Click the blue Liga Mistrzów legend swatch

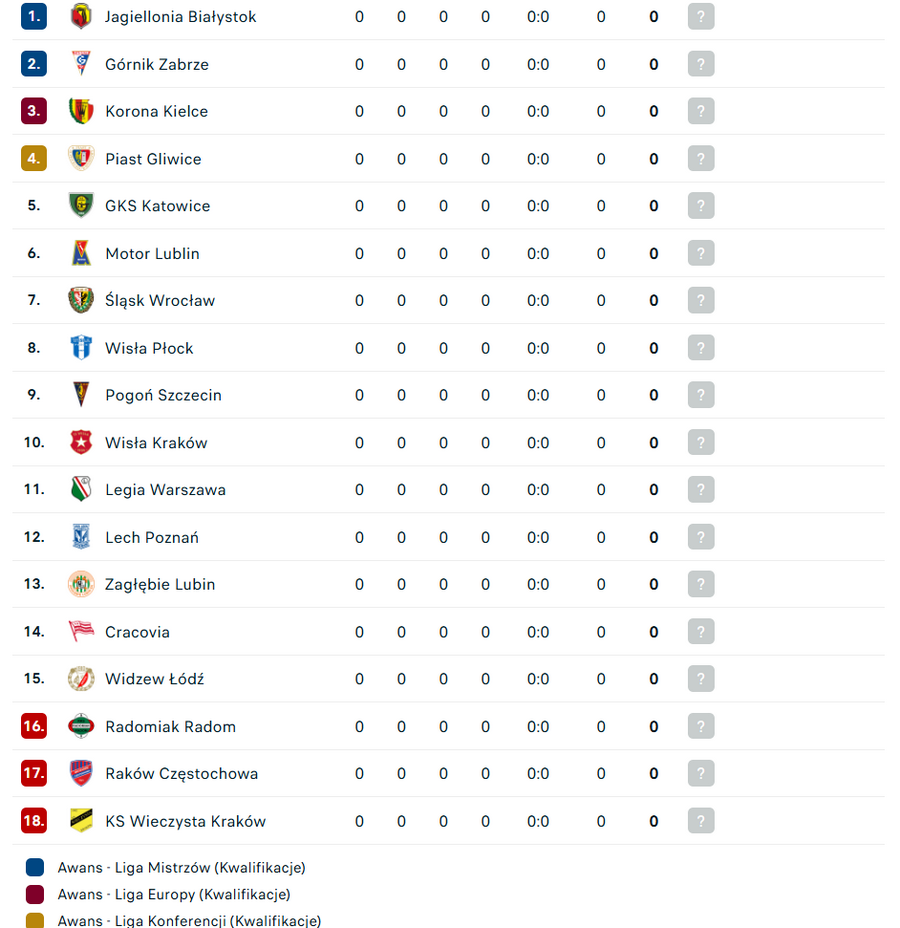click(x=35, y=868)
